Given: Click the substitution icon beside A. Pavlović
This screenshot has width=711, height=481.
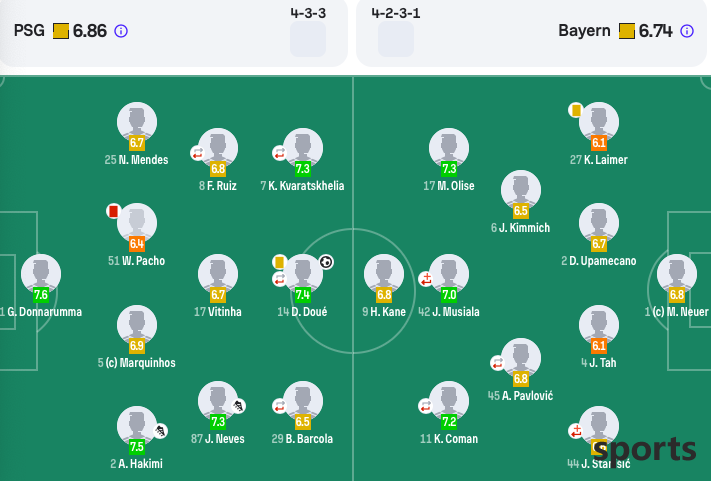Looking at the screenshot, I should pos(498,363).
